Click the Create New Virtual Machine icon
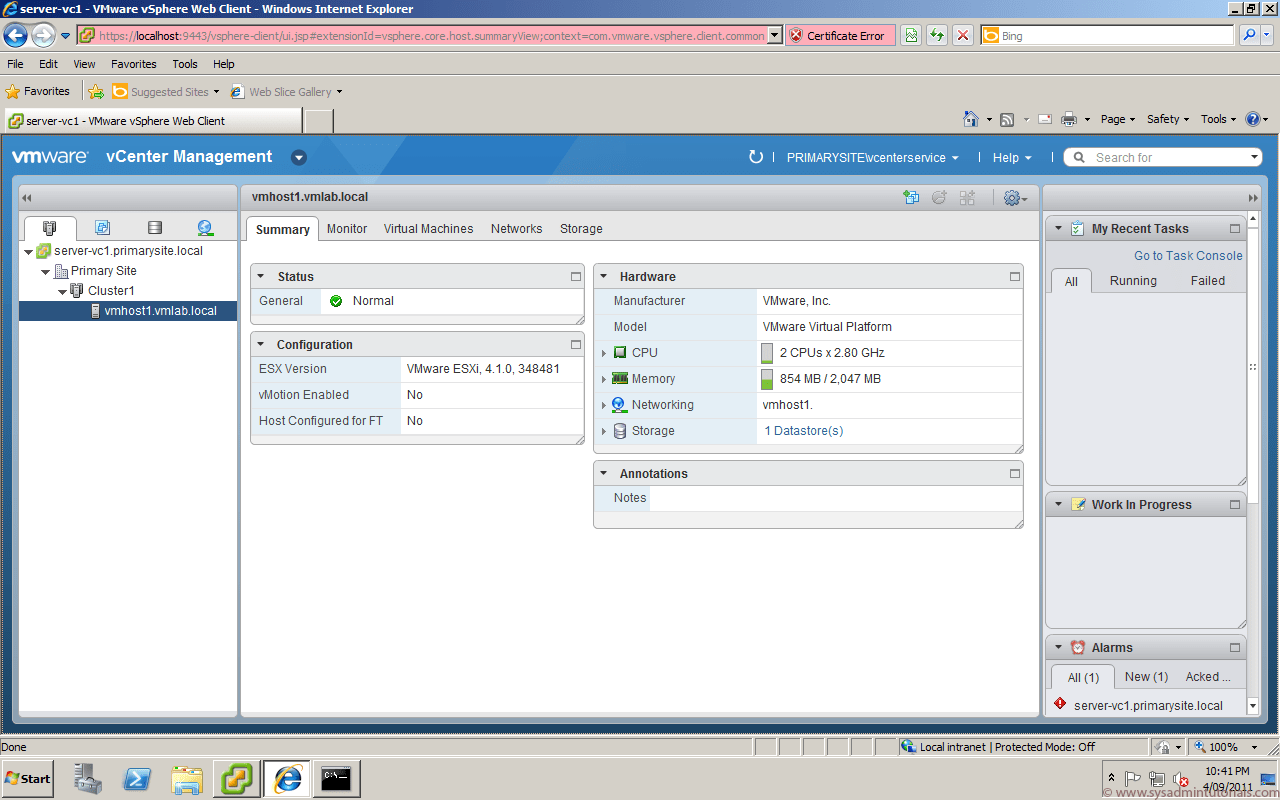 911,197
